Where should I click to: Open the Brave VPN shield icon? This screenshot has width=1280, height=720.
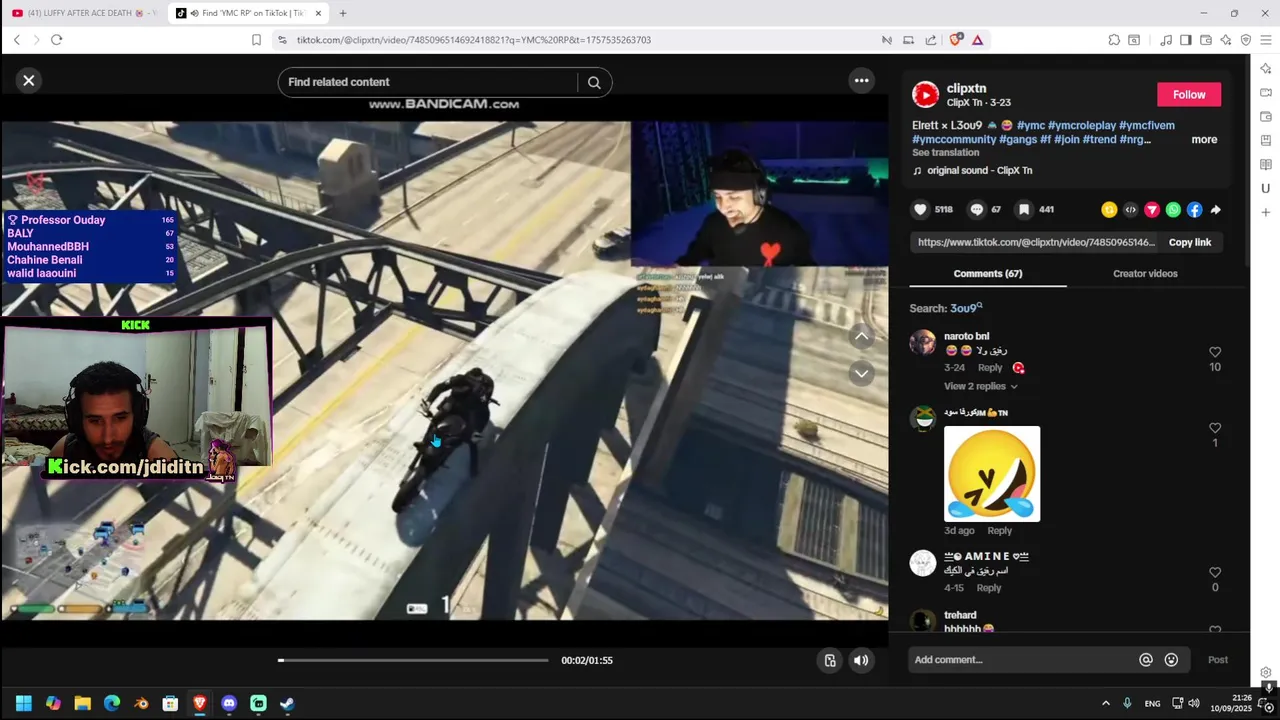1245,40
